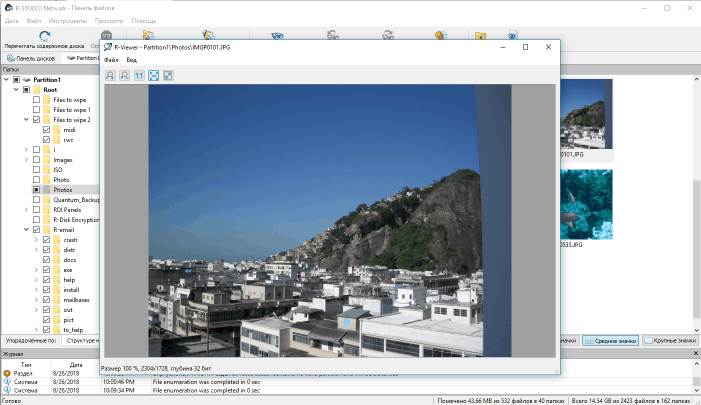Switch to the Панель дисков tab

[x=31, y=58]
